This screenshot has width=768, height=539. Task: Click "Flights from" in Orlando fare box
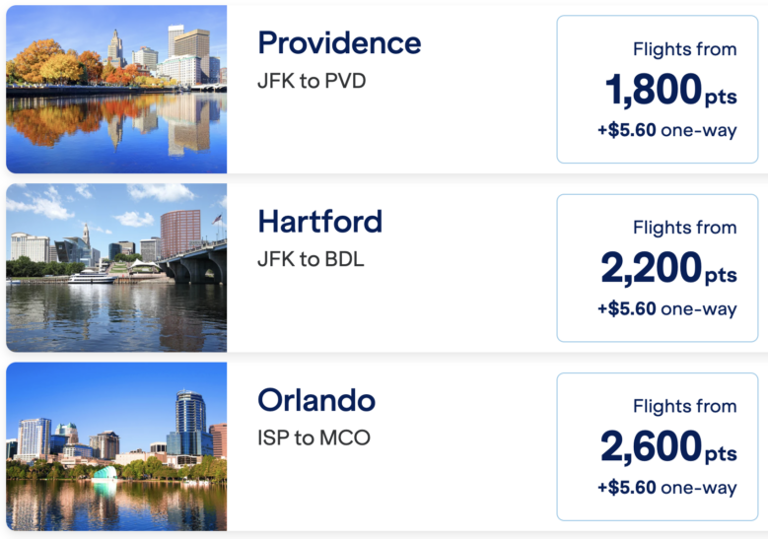coord(685,406)
